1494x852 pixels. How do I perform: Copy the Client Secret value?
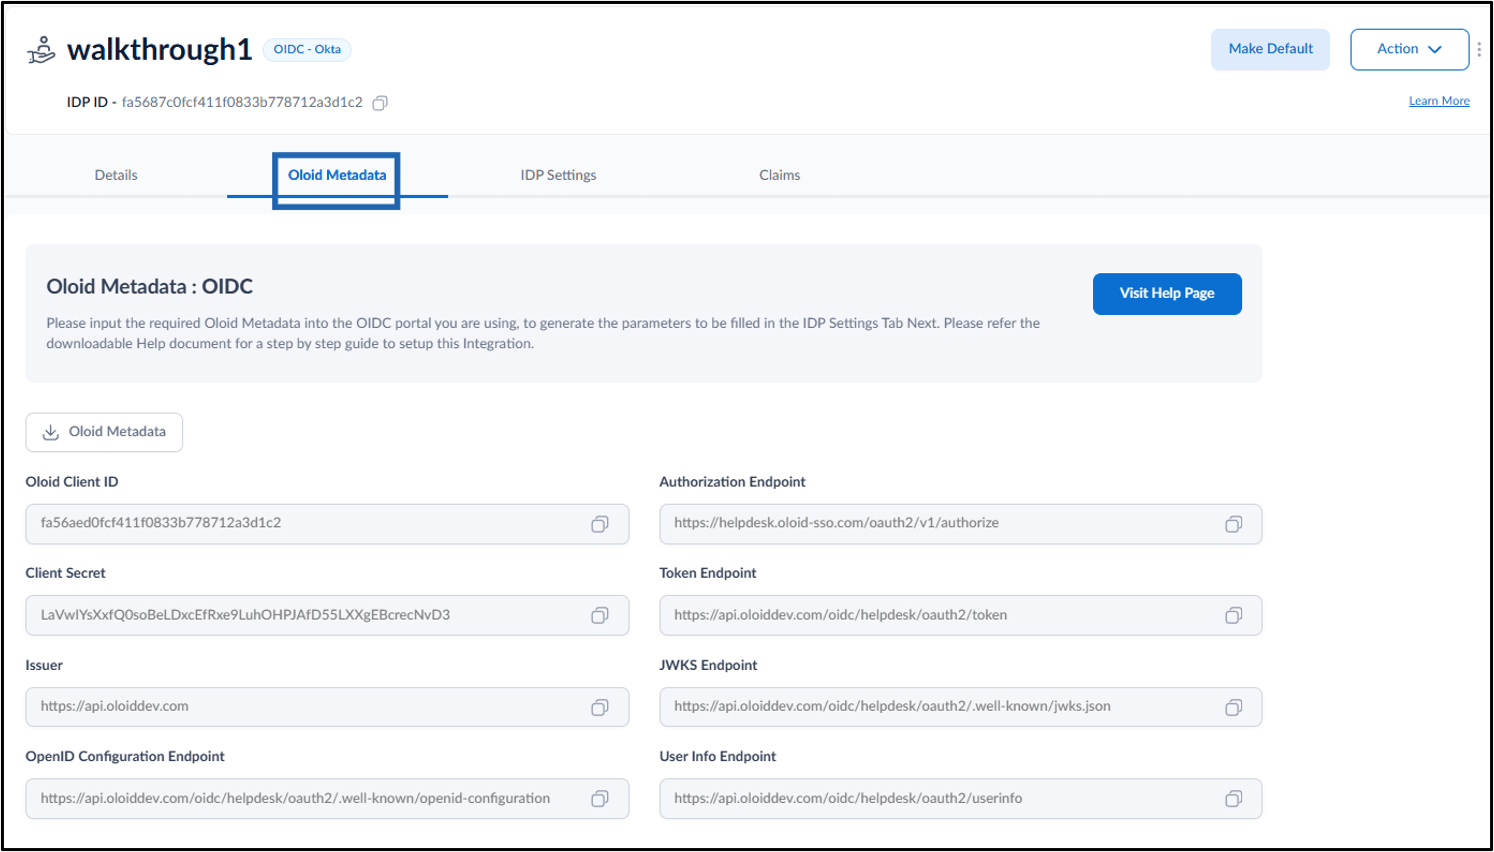click(600, 615)
